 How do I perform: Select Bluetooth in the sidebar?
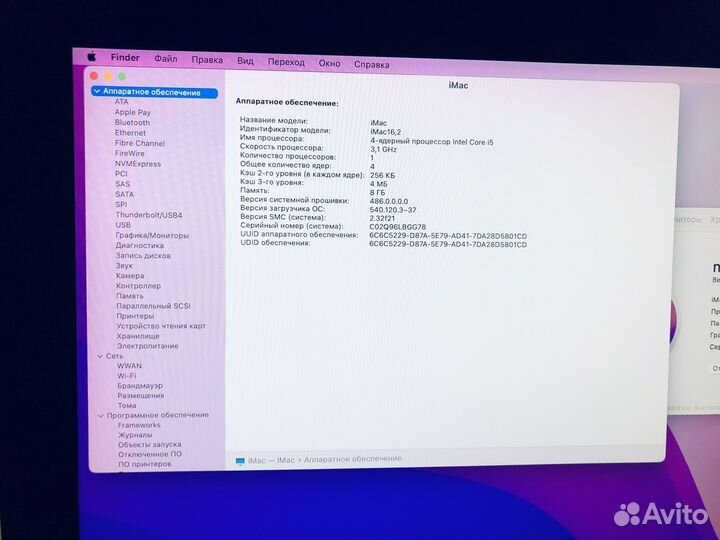[x=132, y=123]
